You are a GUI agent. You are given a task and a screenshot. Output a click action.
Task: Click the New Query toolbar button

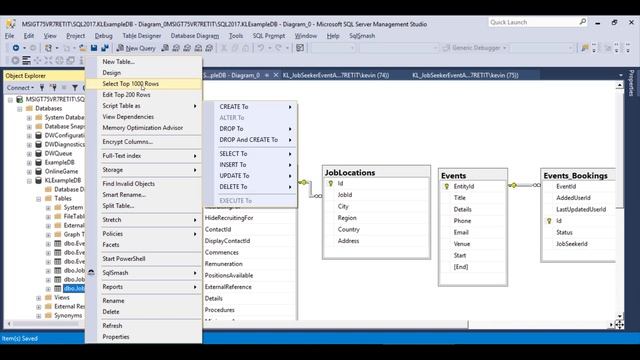pos(136,48)
